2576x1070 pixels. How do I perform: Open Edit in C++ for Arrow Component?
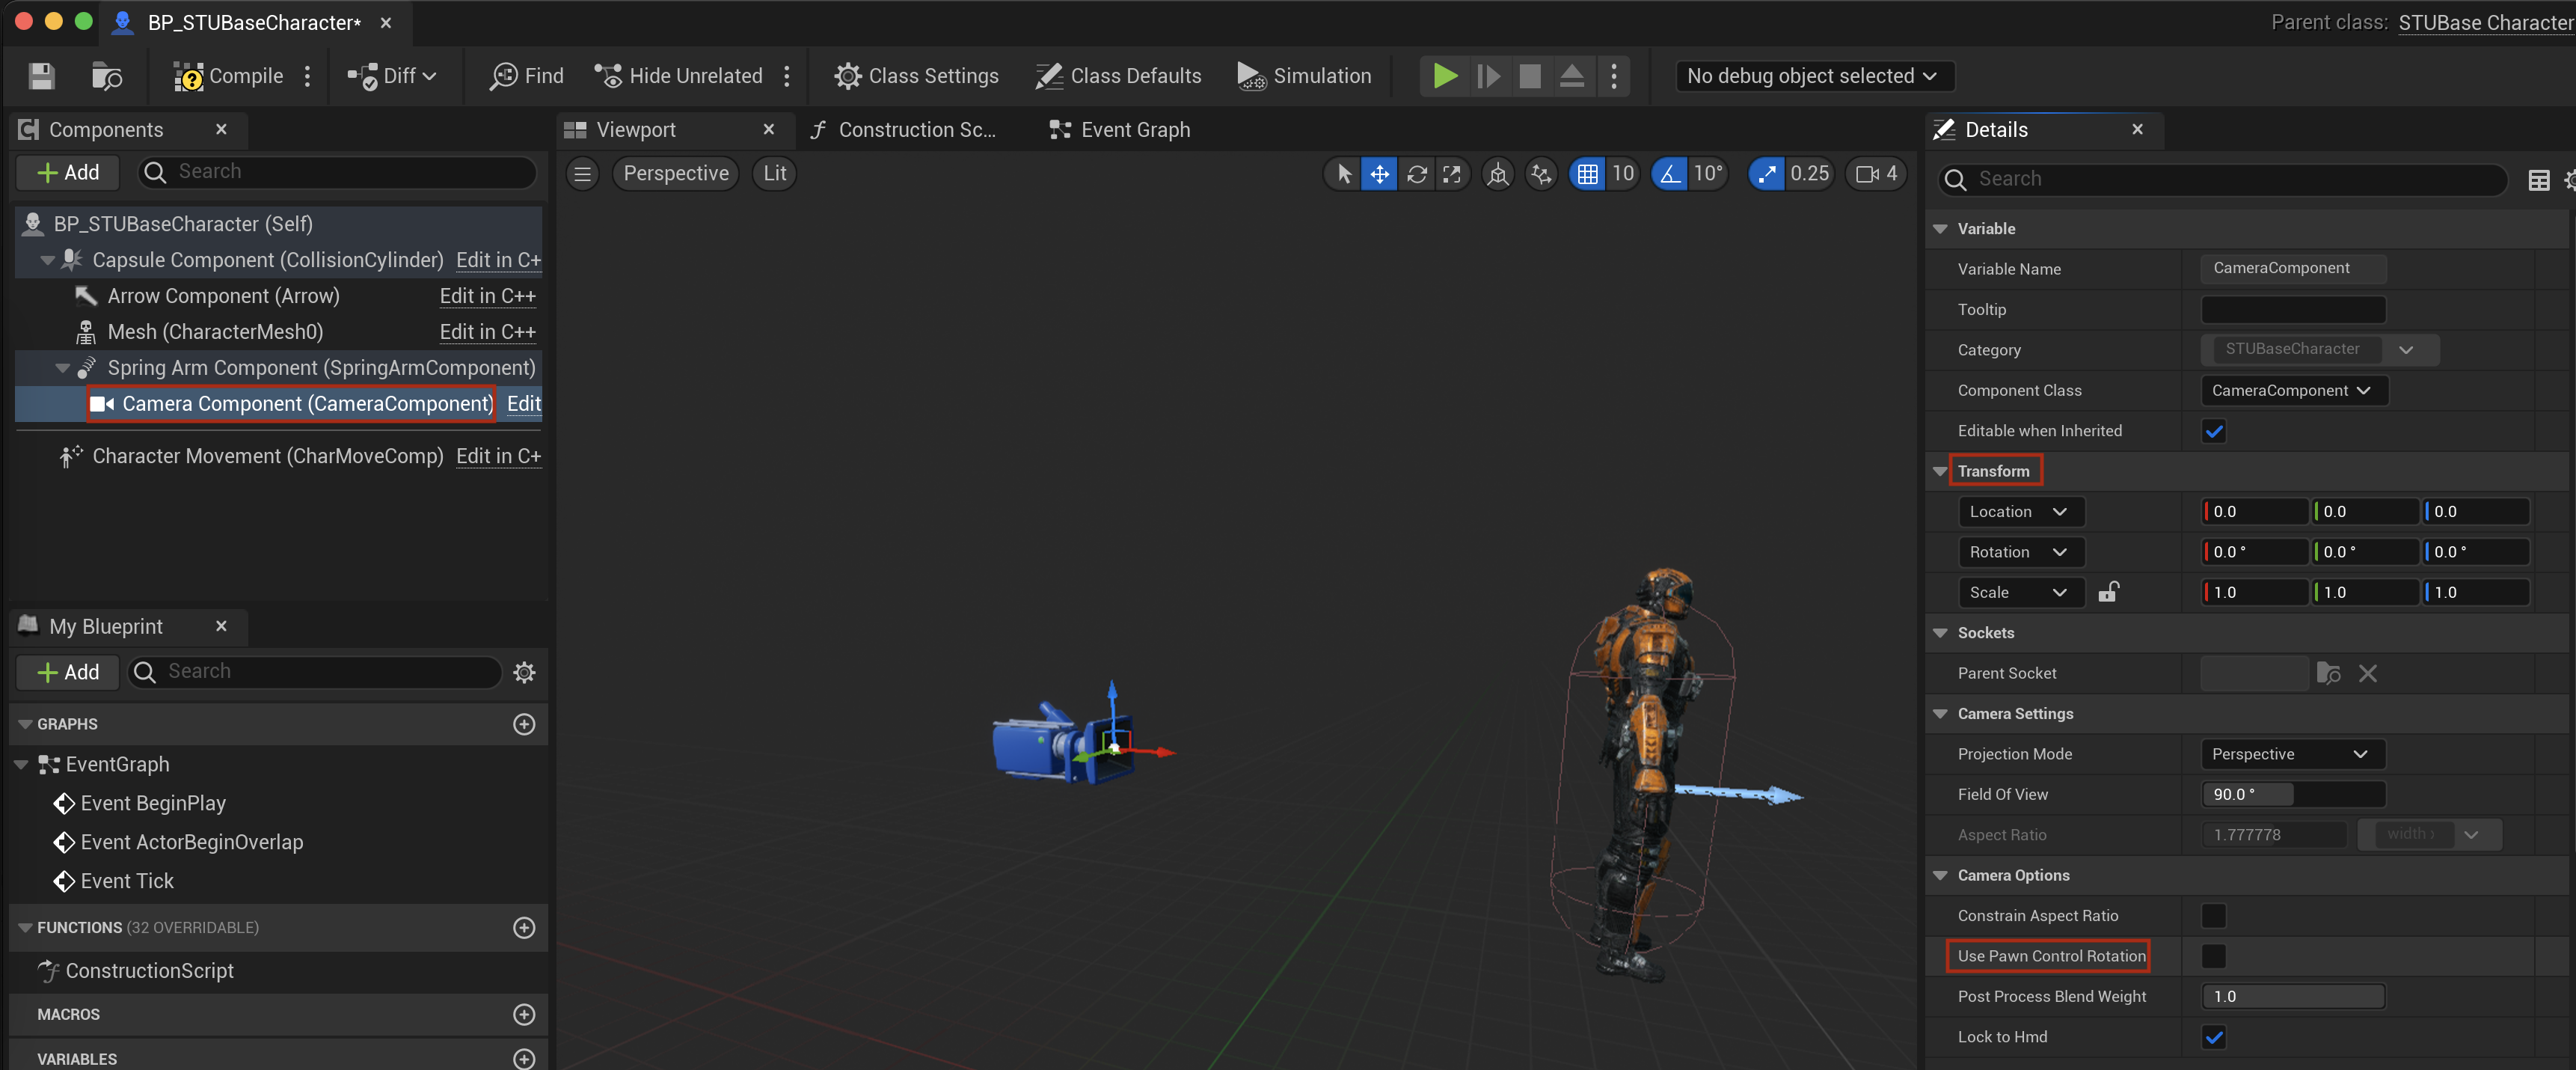click(x=488, y=296)
